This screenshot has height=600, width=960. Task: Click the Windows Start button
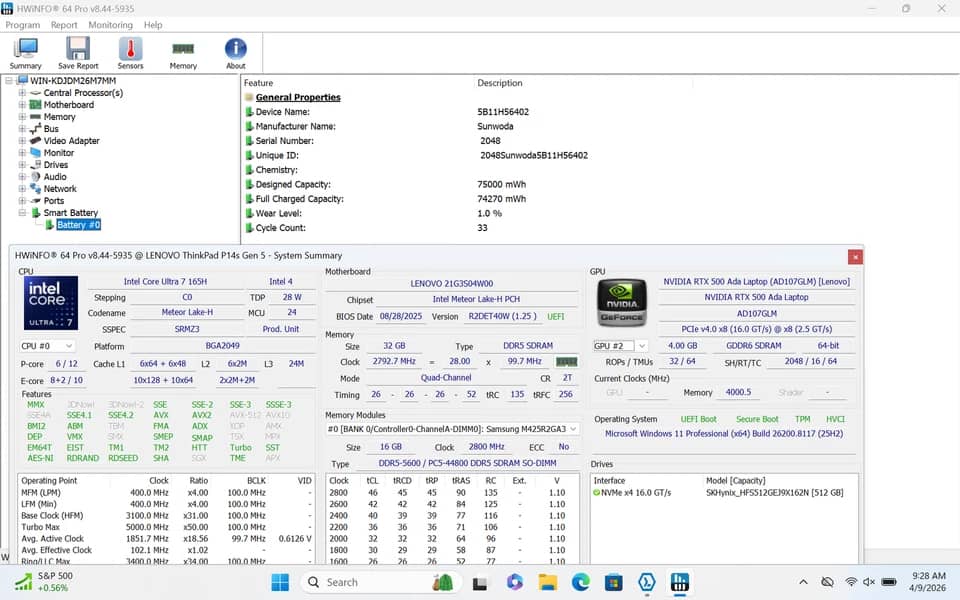click(x=280, y=582)
